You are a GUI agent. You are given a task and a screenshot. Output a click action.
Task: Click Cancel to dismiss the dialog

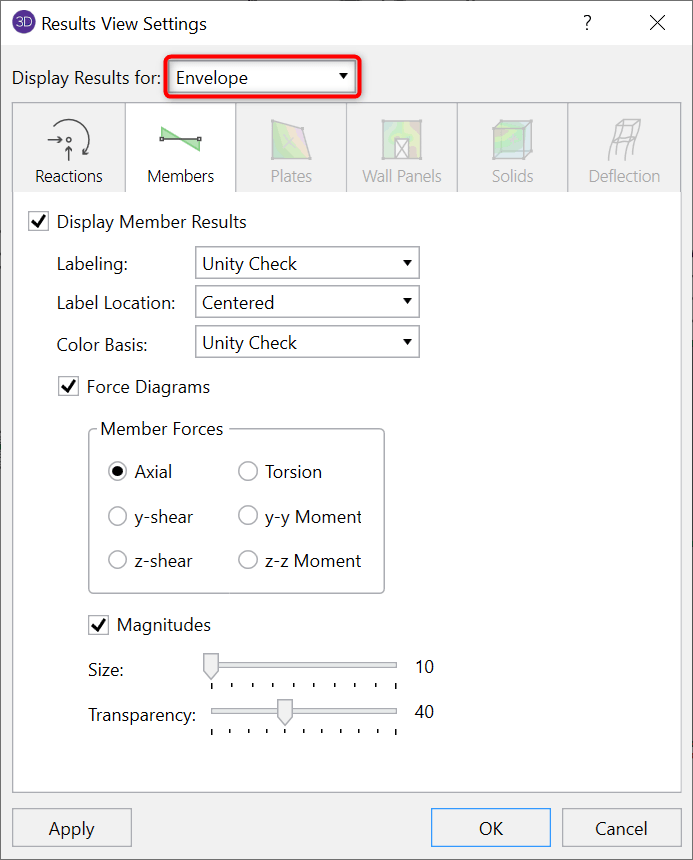[x=621, y=828]
